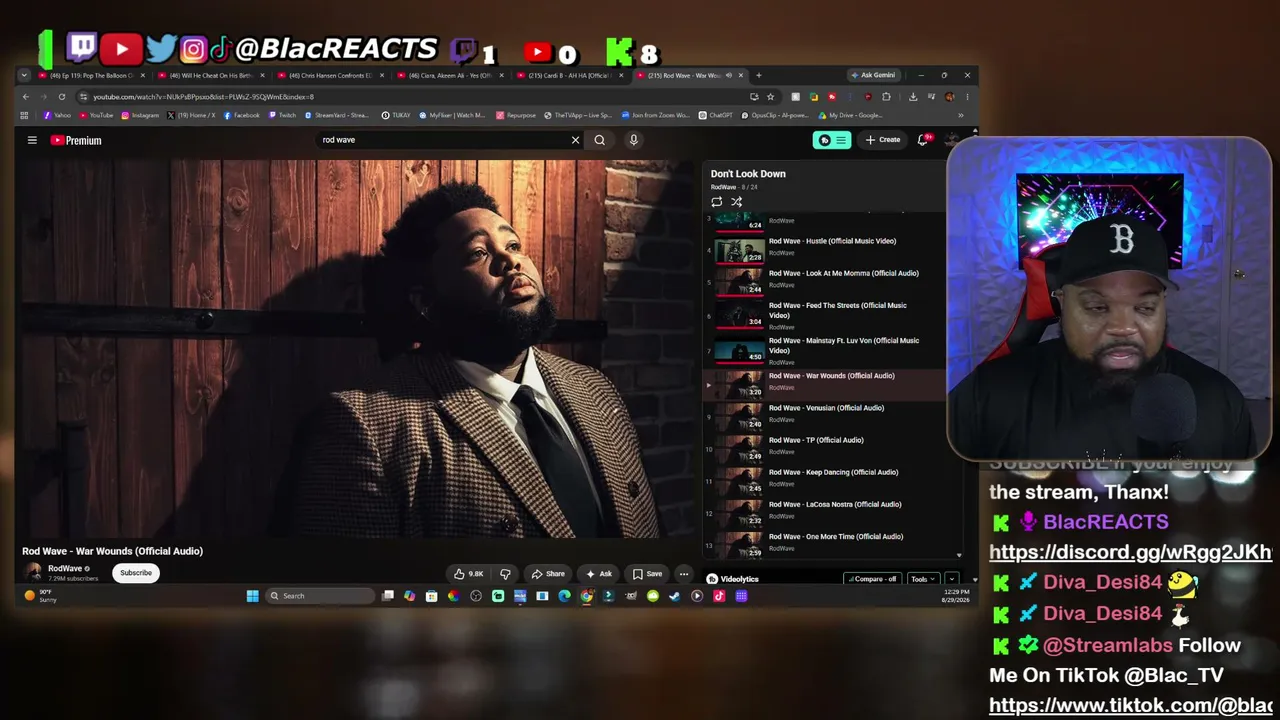
Task: Click the Ask button under video
Action: coord(599,574)
